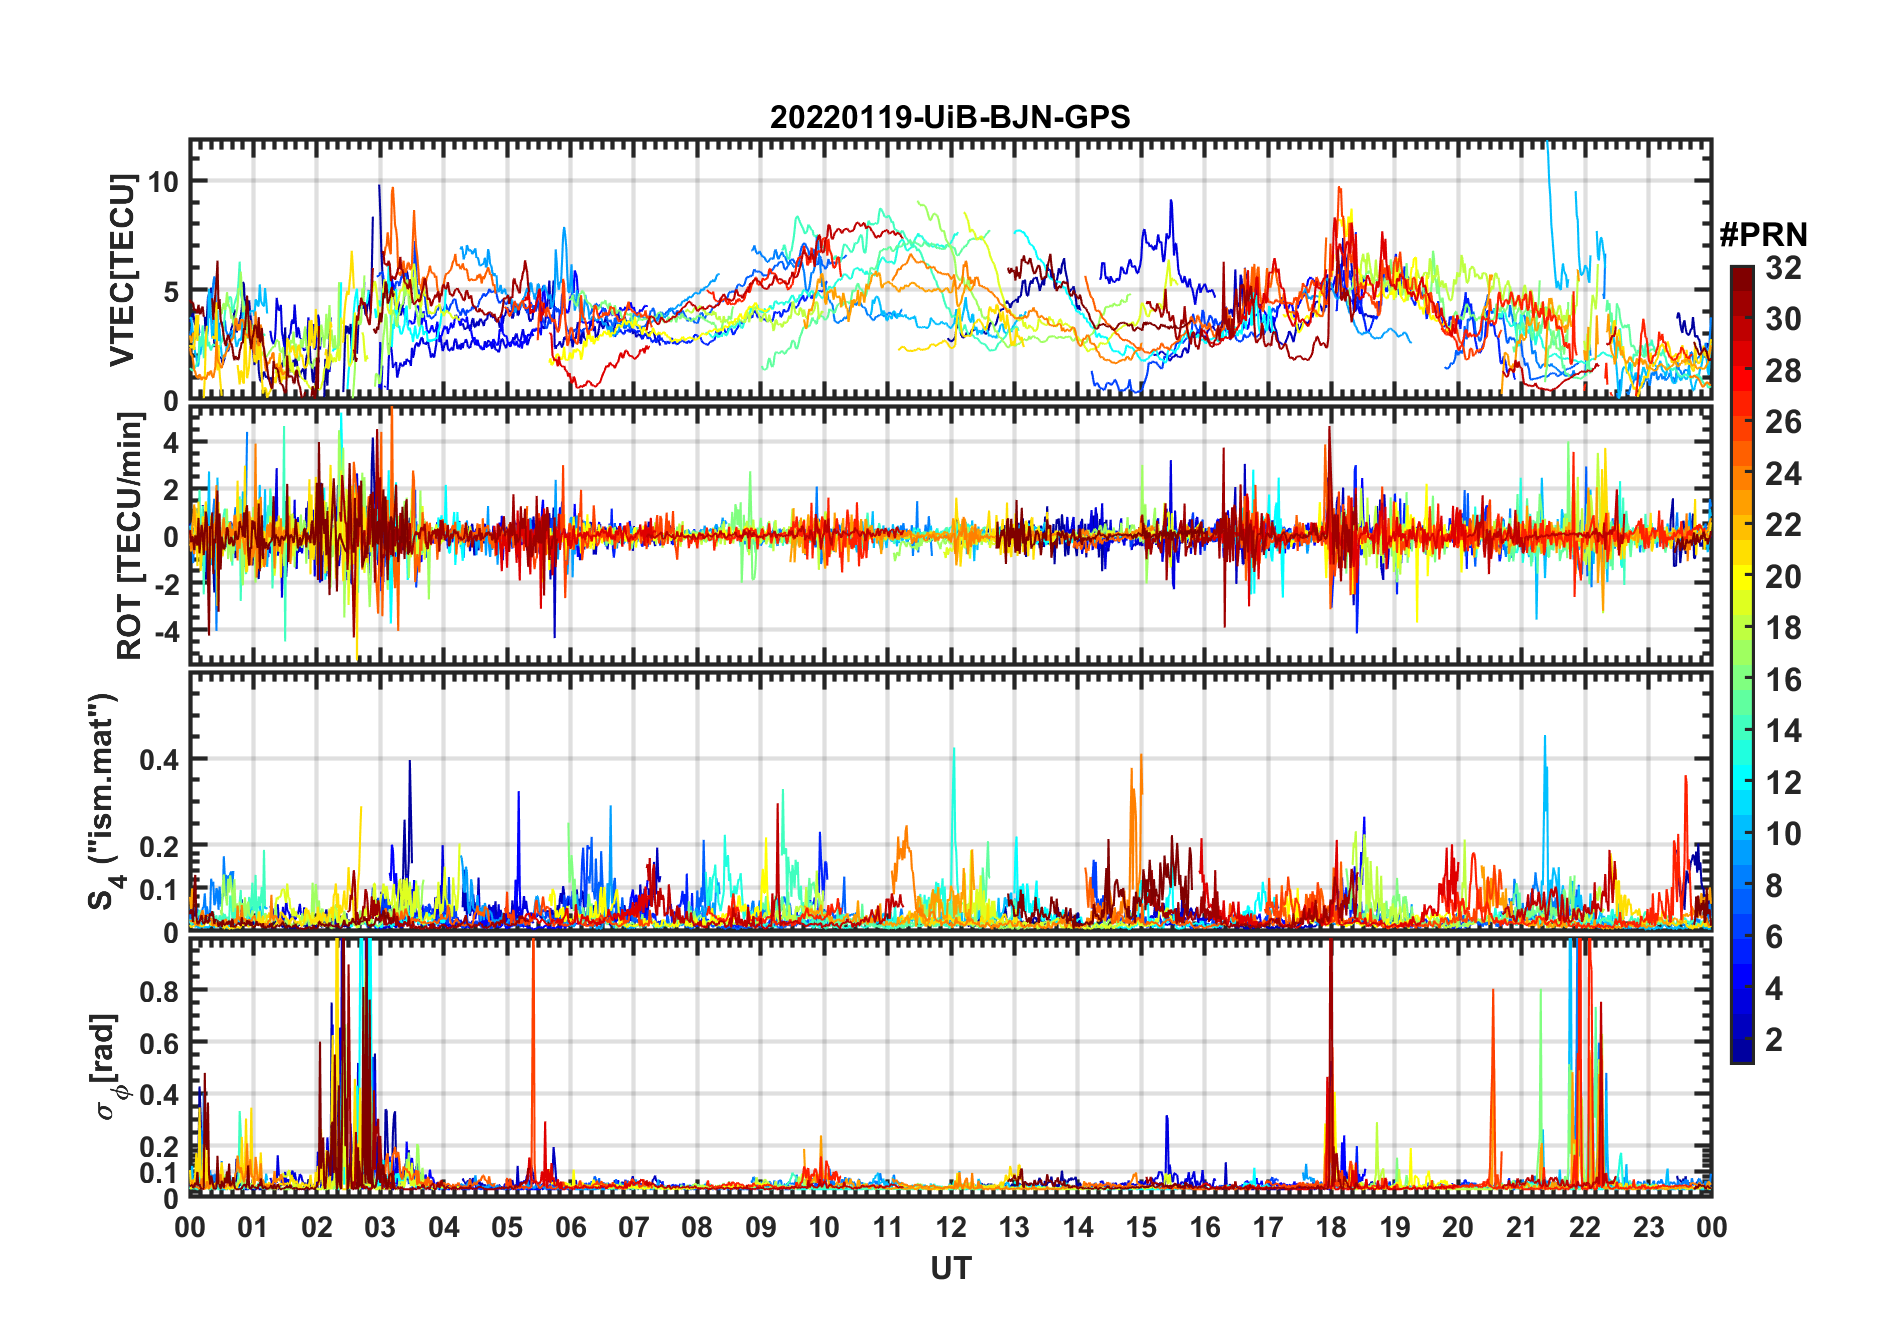Click the x-axis tick label 12
Screen dimensions: 1902x1330
[x=951, y=1227]
